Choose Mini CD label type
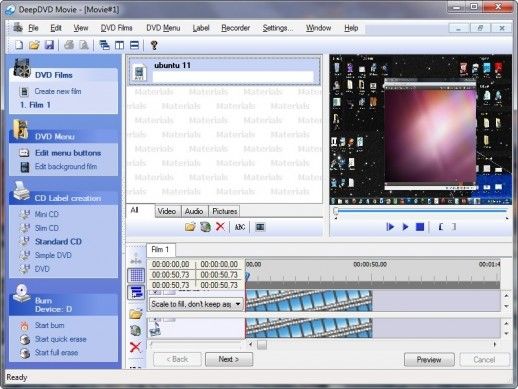This screenshot has width=518, height=389. coord(47,214)
